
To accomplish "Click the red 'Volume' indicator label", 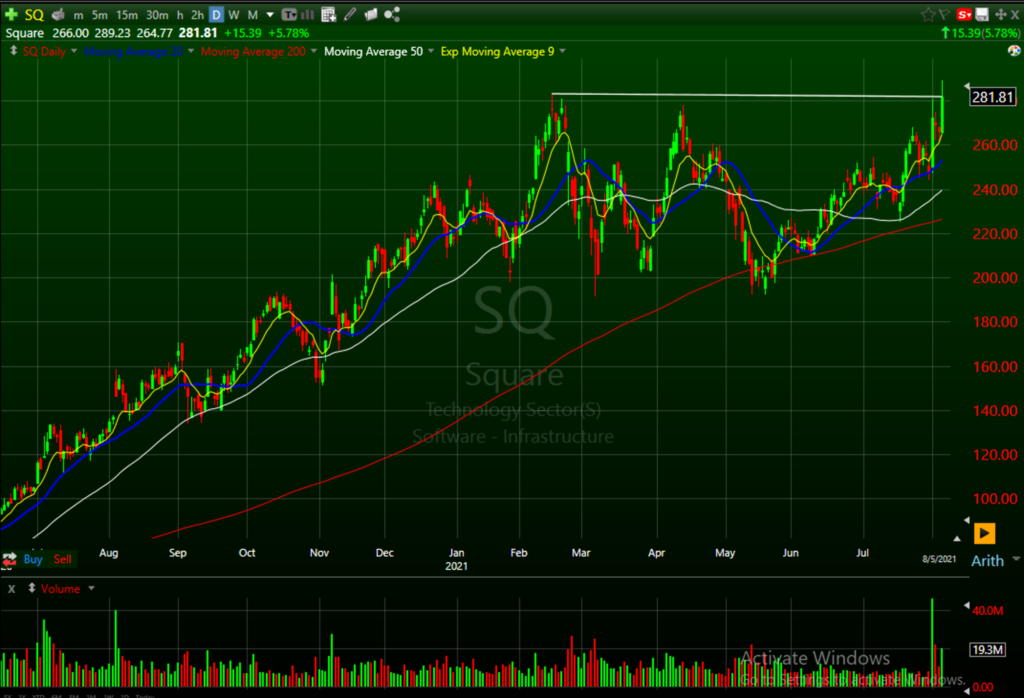I will (x=60, y=589).
